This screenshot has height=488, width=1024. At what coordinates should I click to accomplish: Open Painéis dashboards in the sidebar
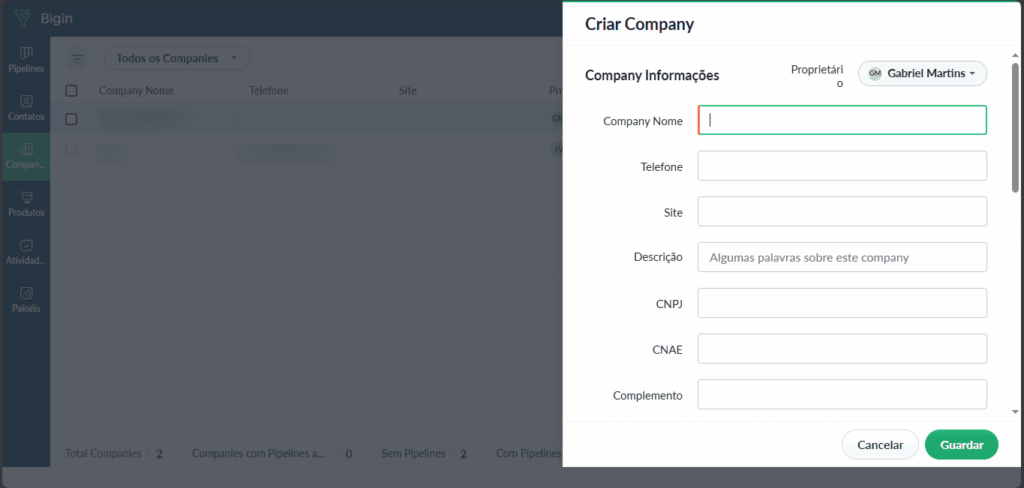(26, 299)
